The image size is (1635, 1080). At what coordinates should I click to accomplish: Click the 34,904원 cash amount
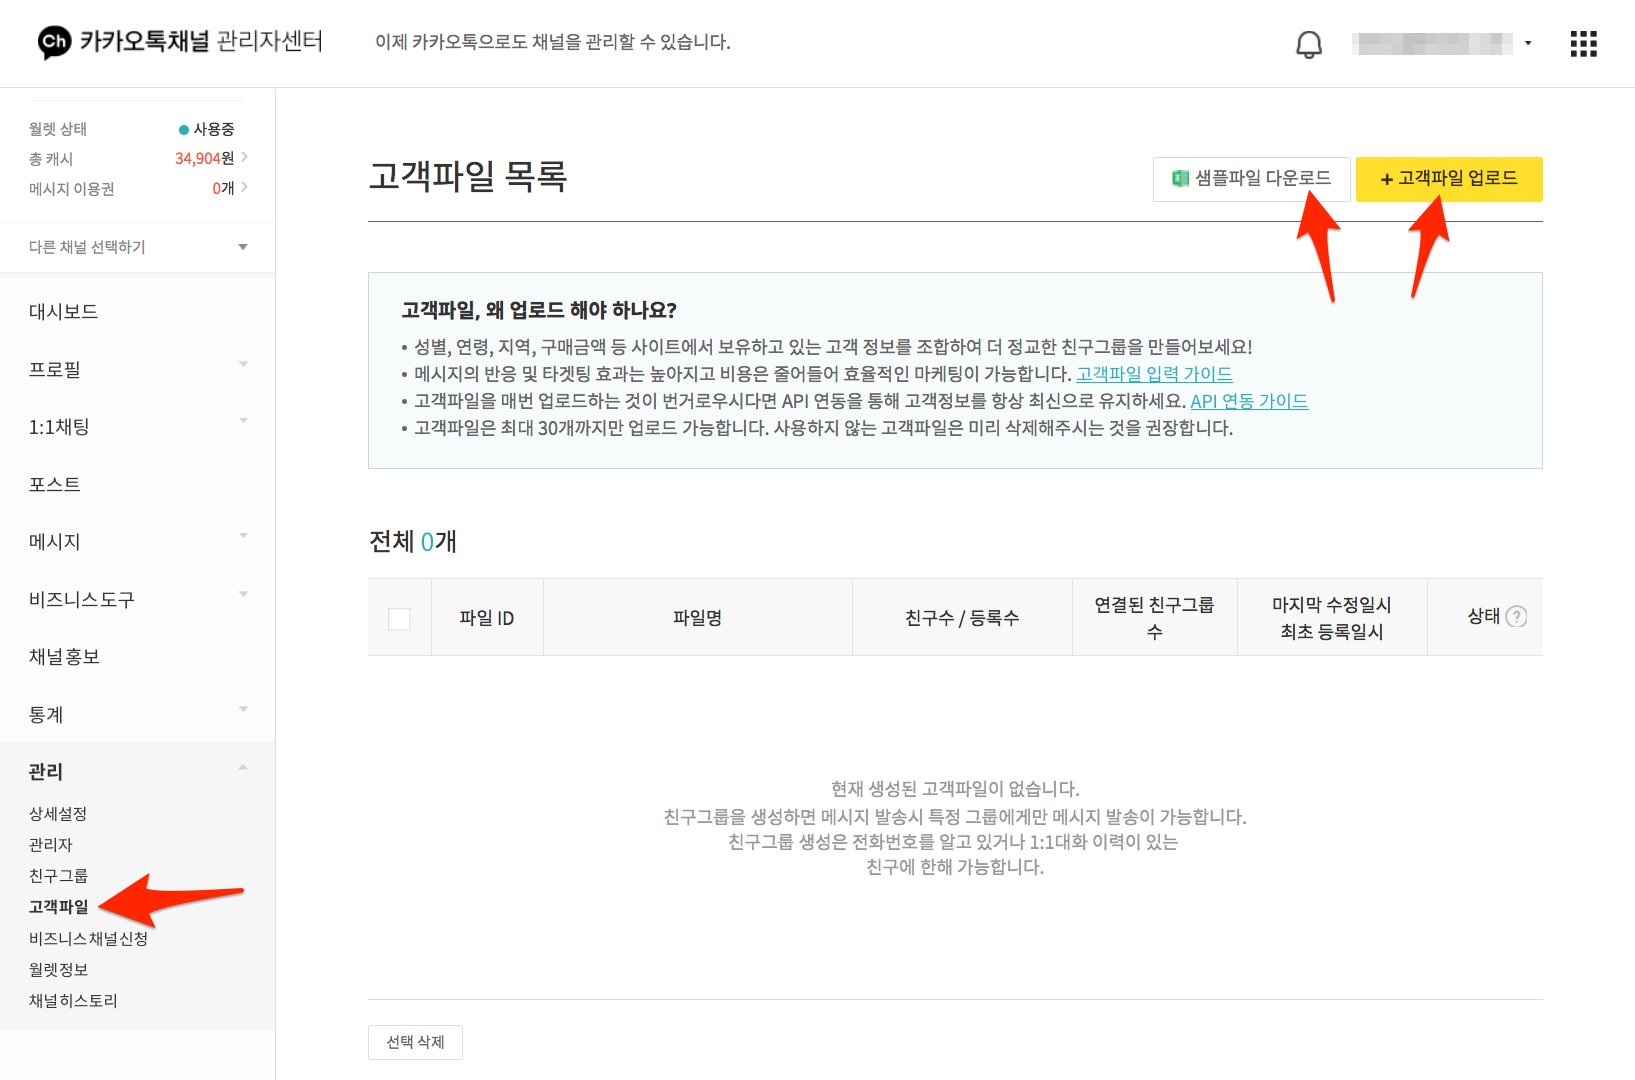coord(204,158)
